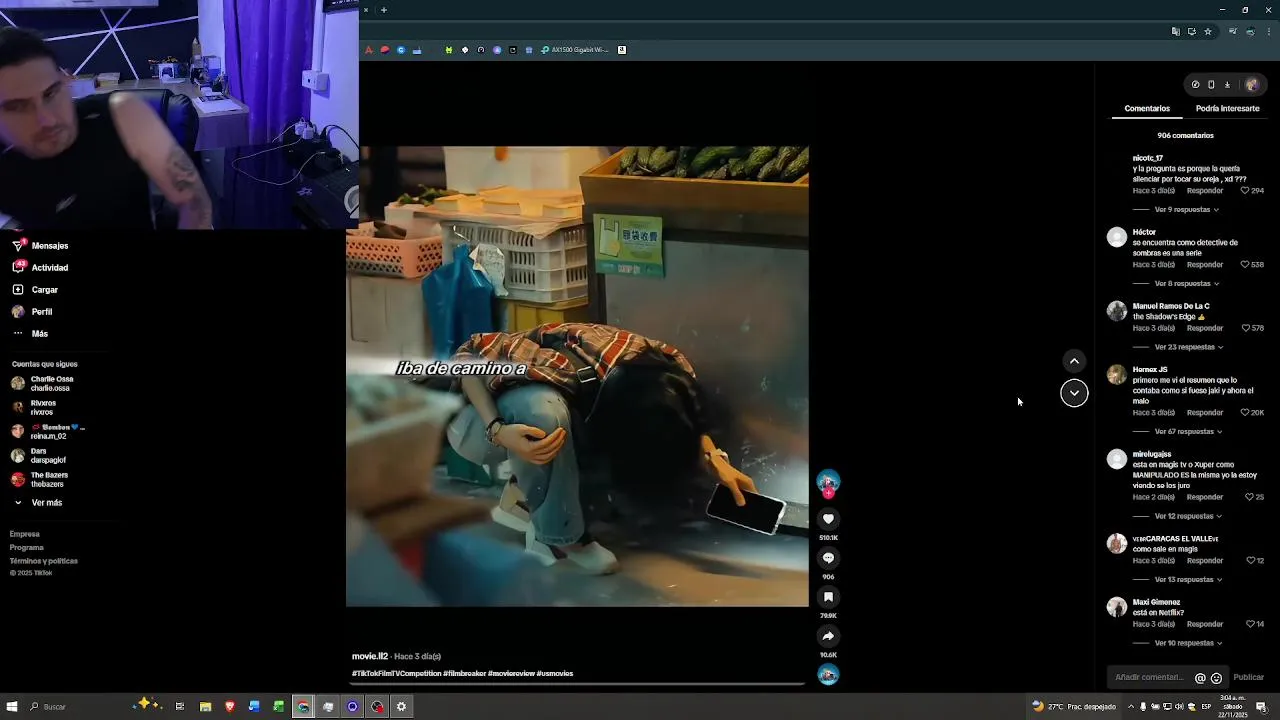Open Mensajes in the sidebar
This screenshot has height=720, width=1280.
tap(40, 246)
